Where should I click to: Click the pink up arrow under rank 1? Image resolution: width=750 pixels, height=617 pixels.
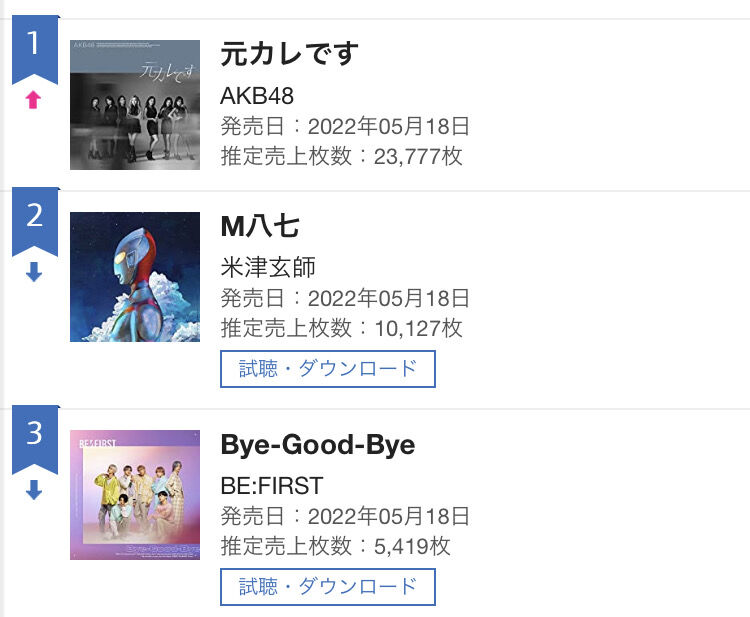(33, 100)
